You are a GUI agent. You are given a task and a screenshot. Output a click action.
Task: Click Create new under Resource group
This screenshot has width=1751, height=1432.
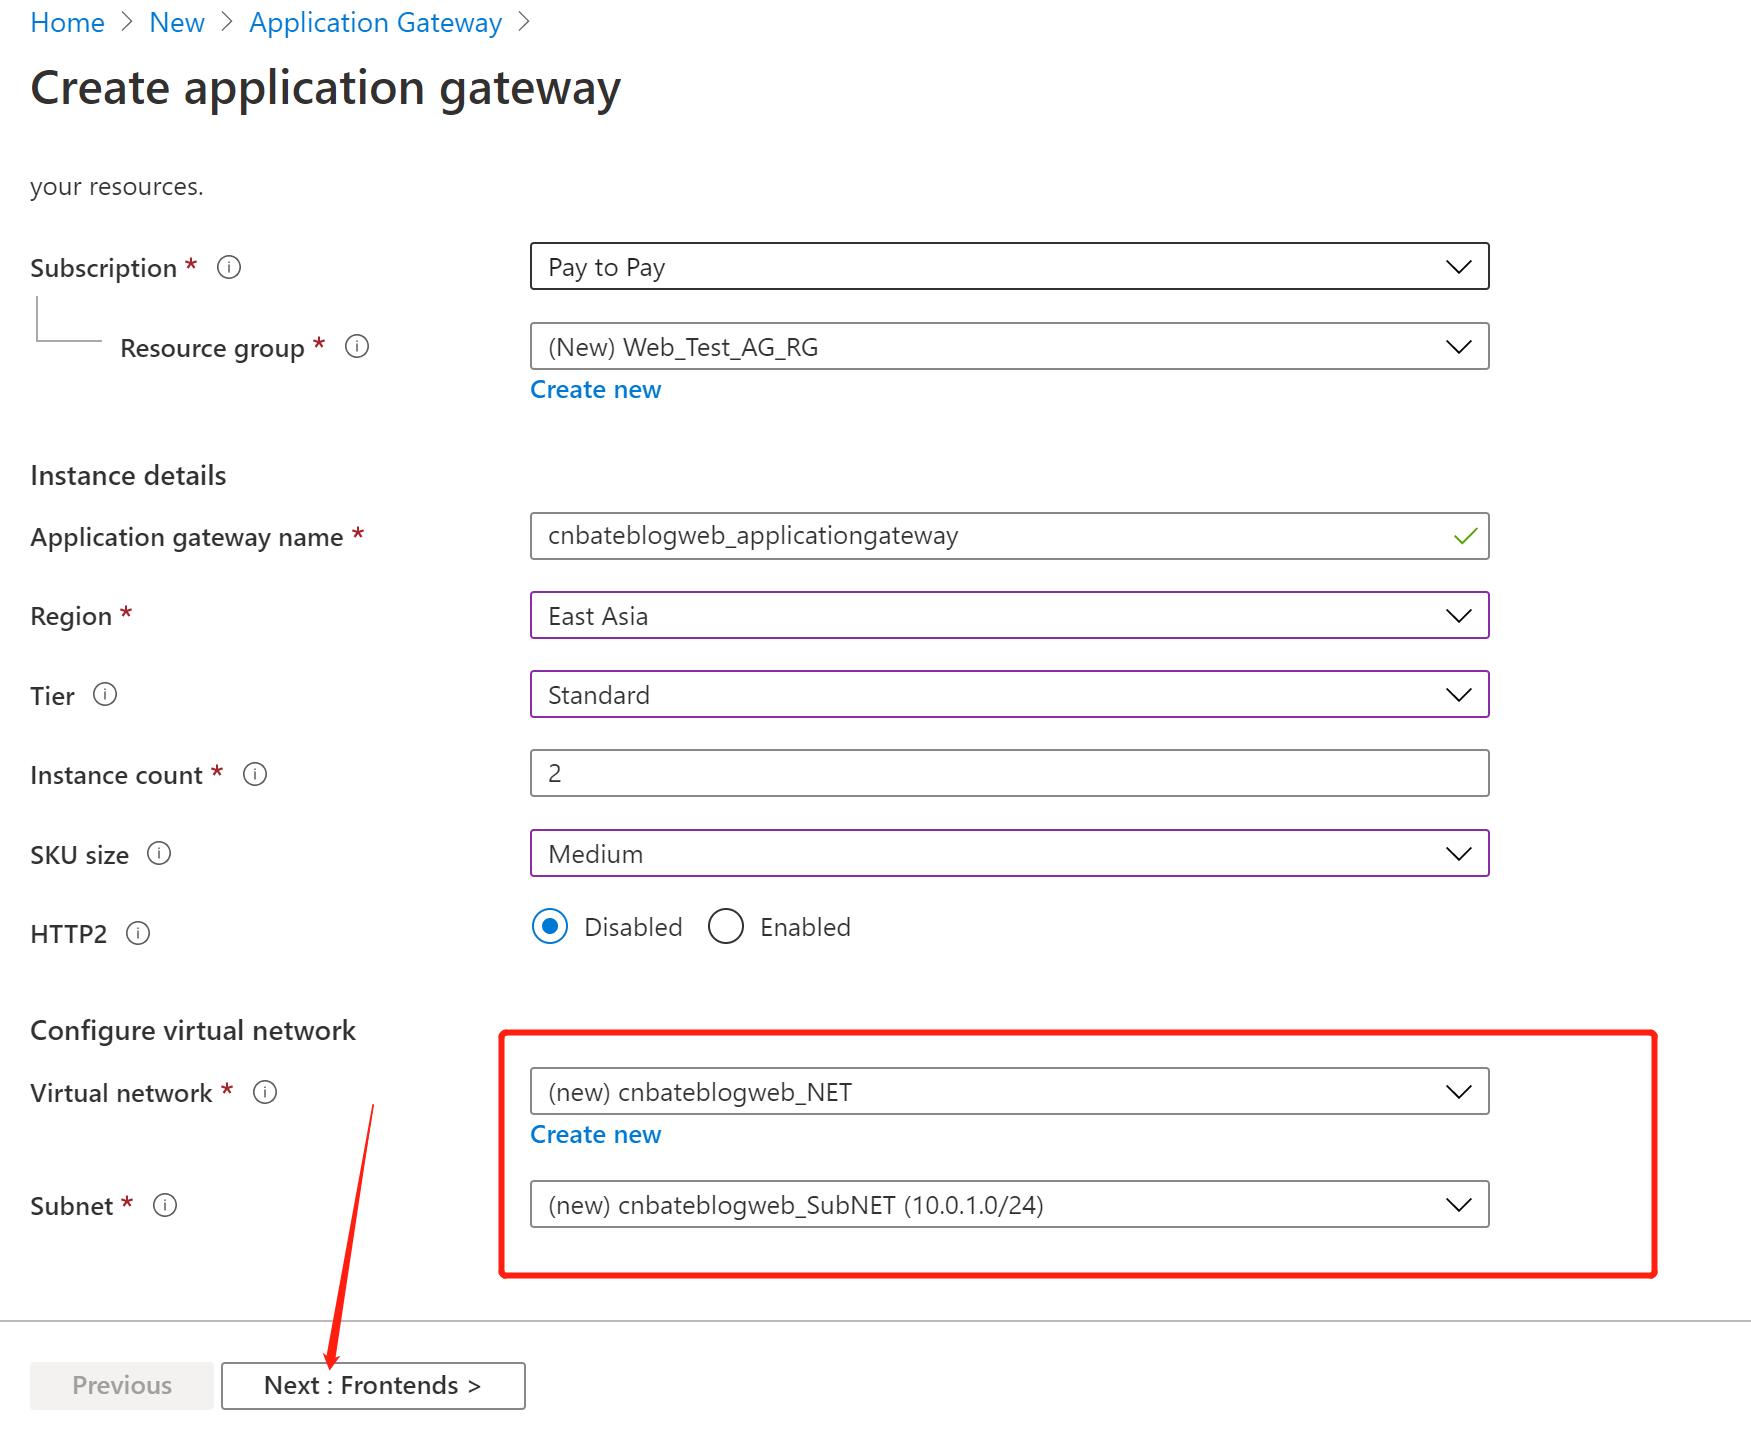(595, 389)
